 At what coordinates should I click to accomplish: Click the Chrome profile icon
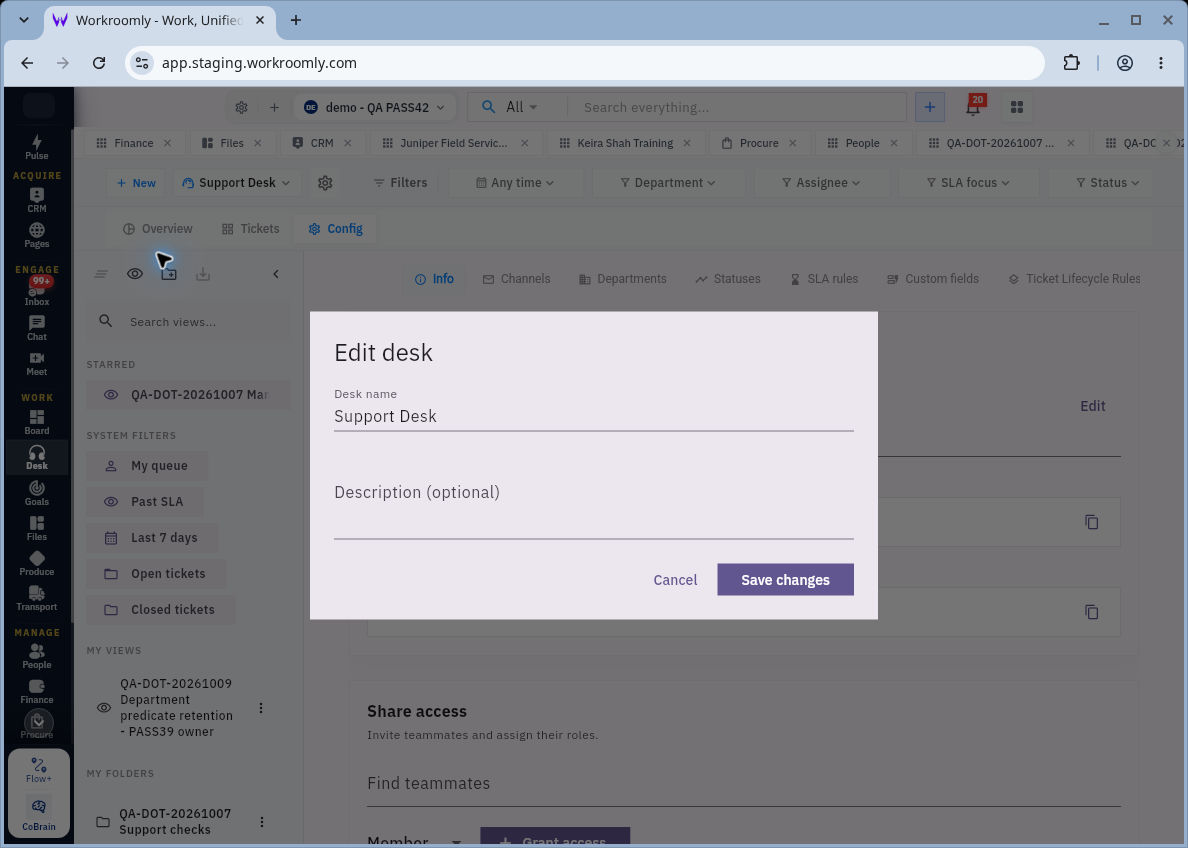pos(1125,63)
